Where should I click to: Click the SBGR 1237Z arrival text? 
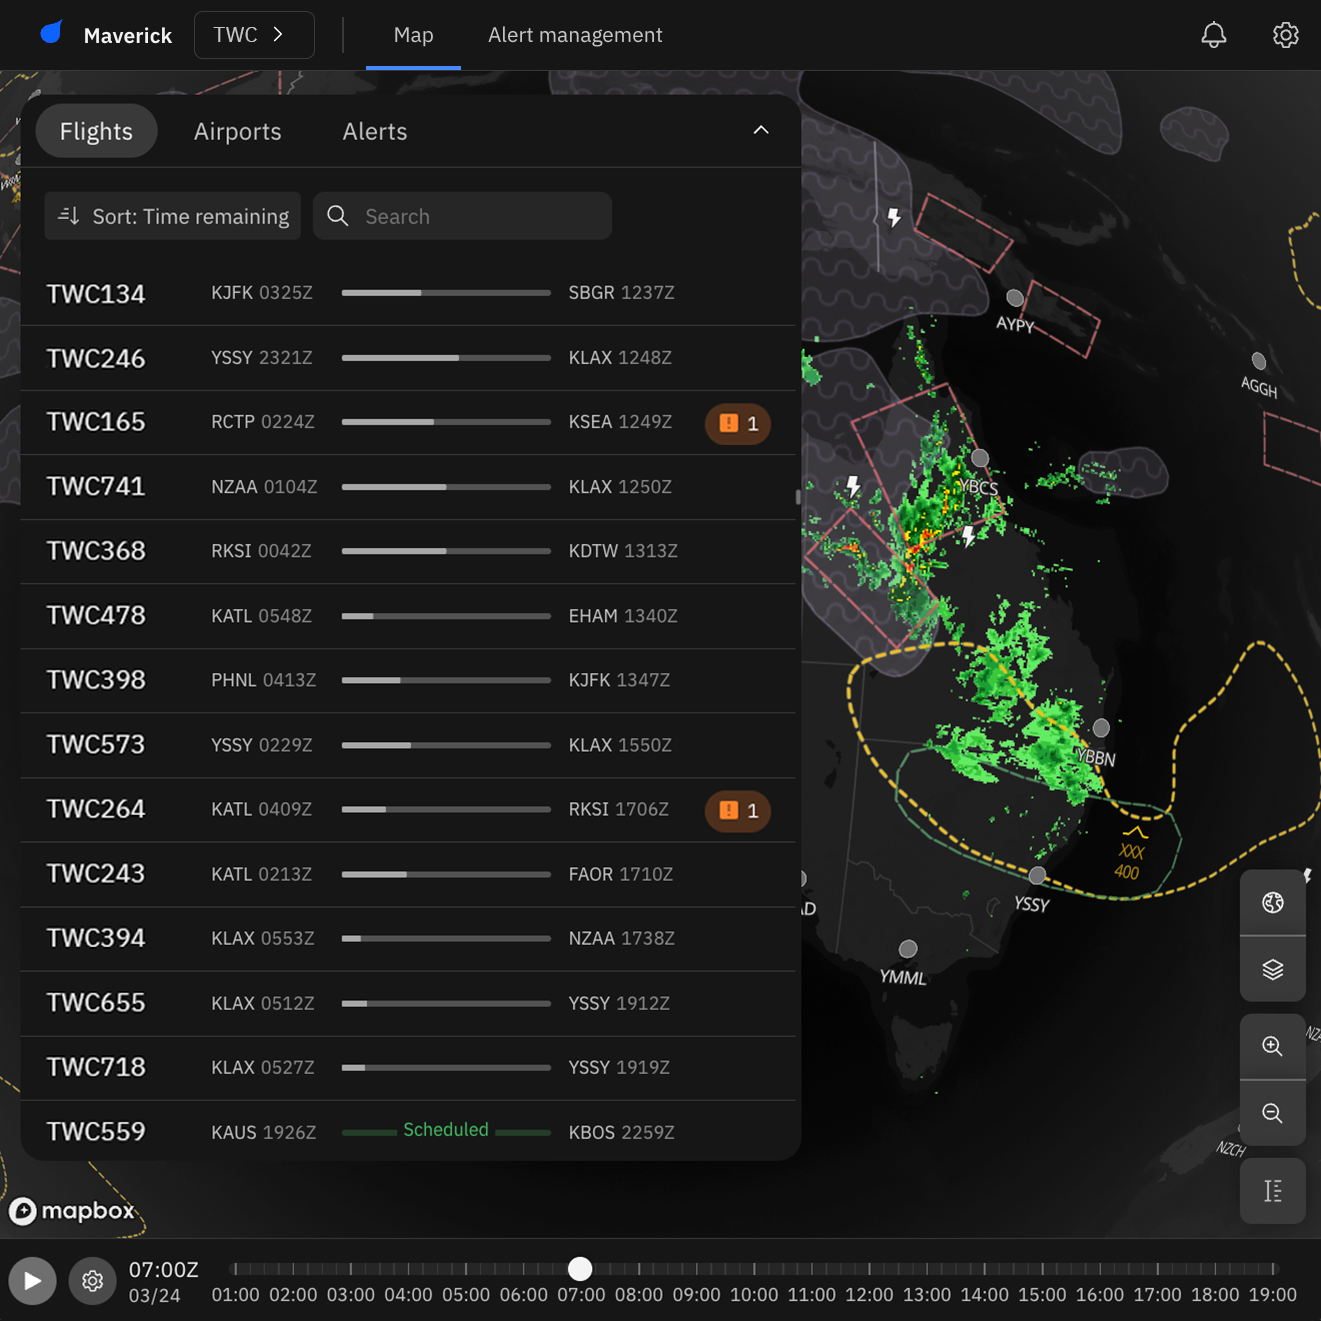click(x=621, y=293)
